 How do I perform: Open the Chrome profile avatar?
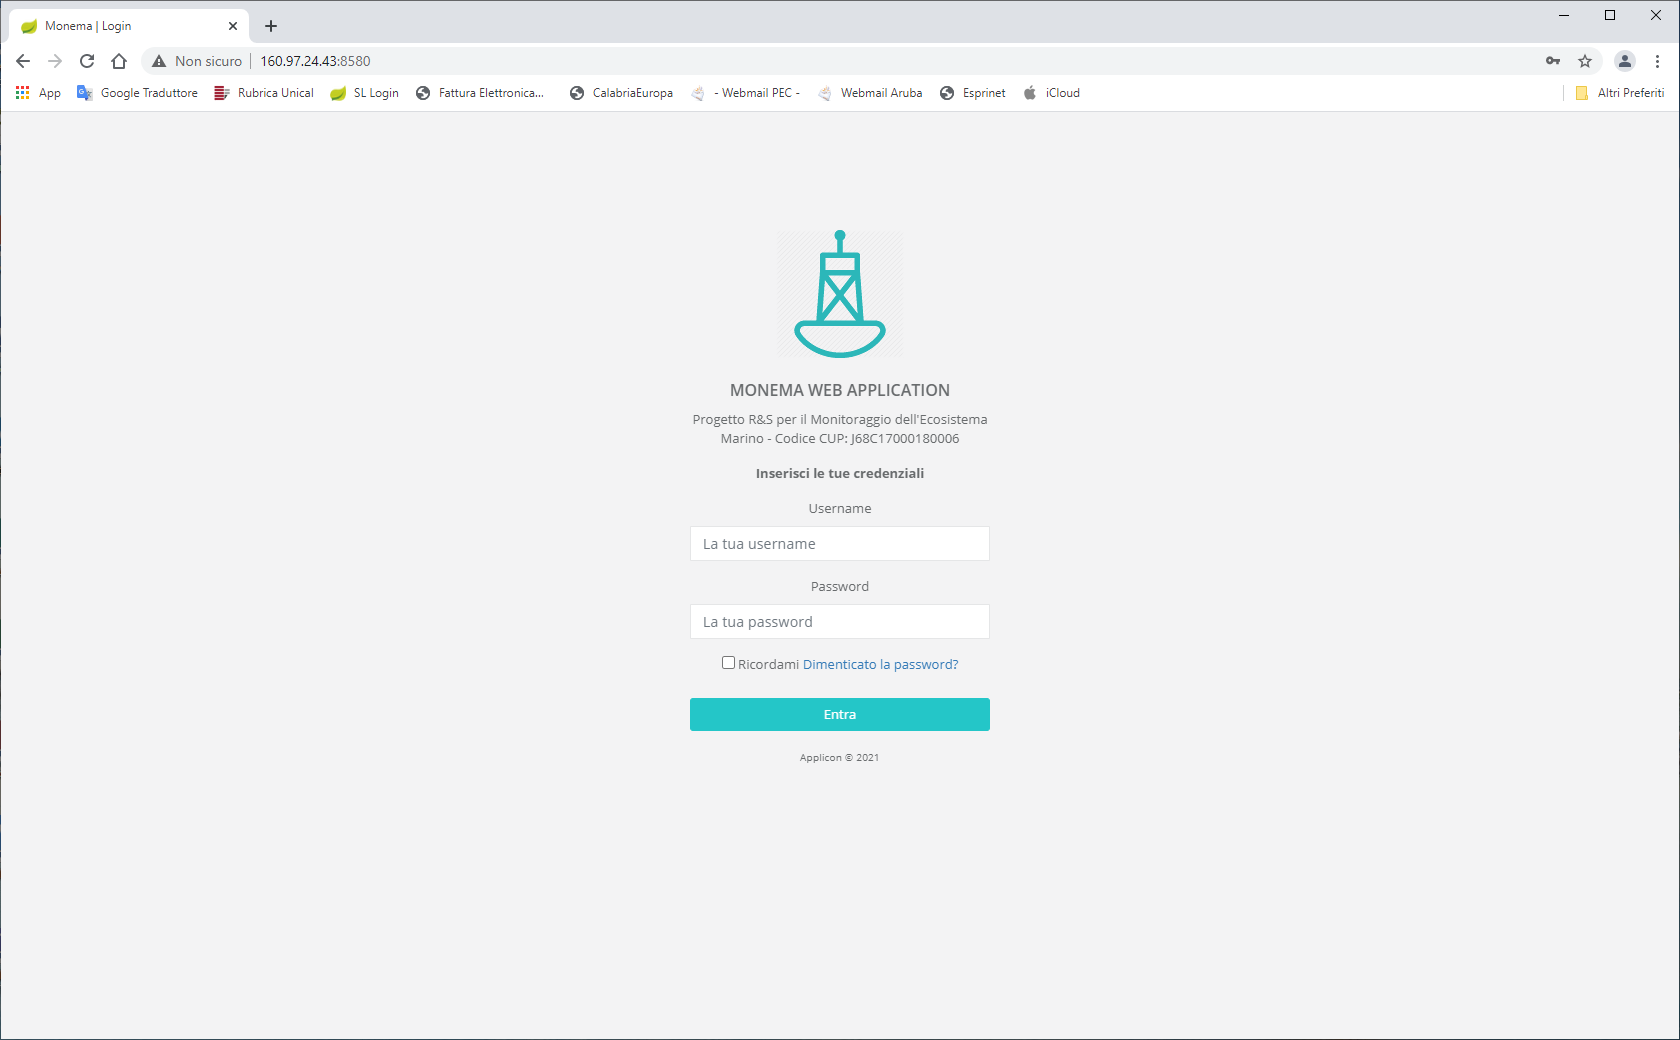click(x=1625, y=61)
